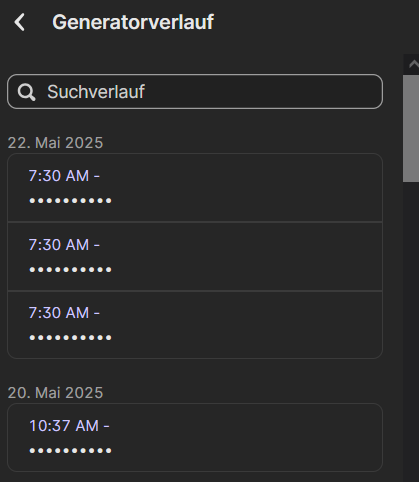419x482 pixels.
Task: Click the Generatorverlauf heading
Action: click(x=133, y=22)
